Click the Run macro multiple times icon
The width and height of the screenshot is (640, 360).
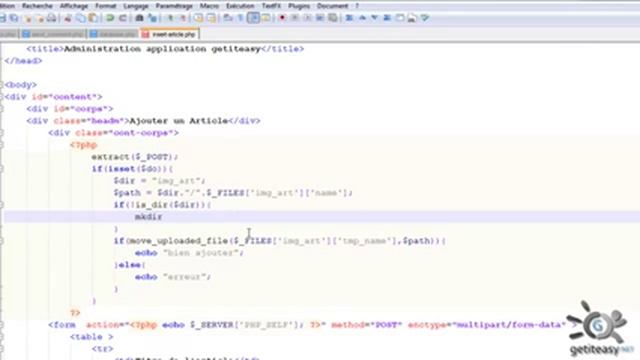point(320,18)
